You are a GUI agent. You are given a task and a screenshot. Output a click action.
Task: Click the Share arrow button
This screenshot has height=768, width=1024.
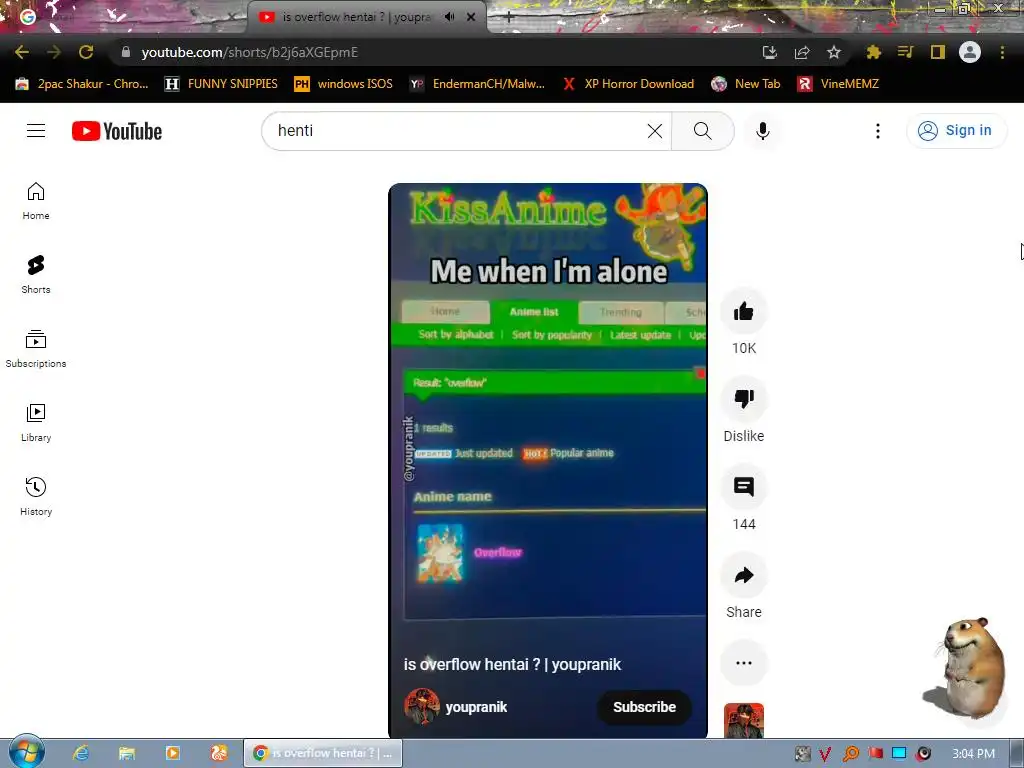[744, 575]
